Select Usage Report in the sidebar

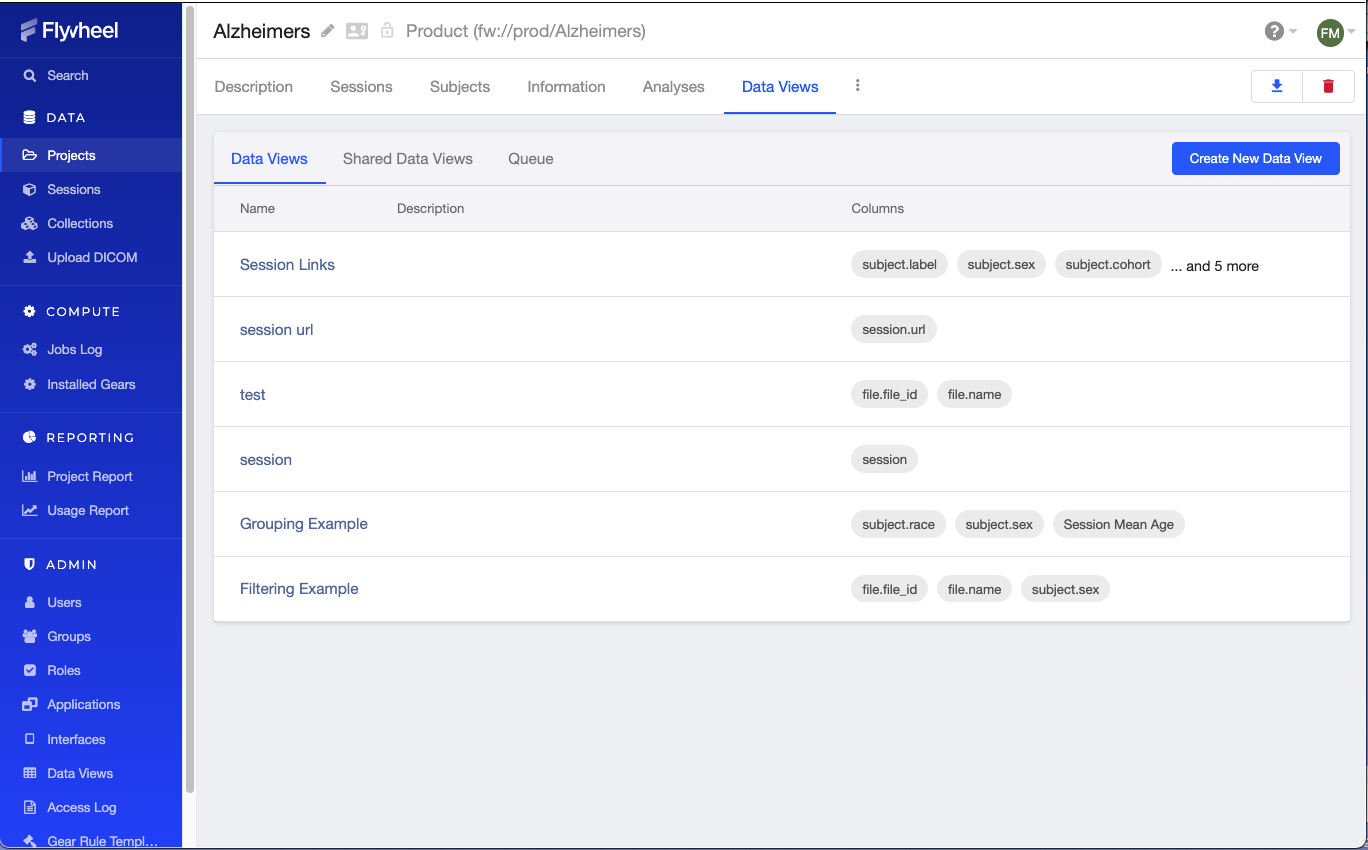[x=88, y=510]
